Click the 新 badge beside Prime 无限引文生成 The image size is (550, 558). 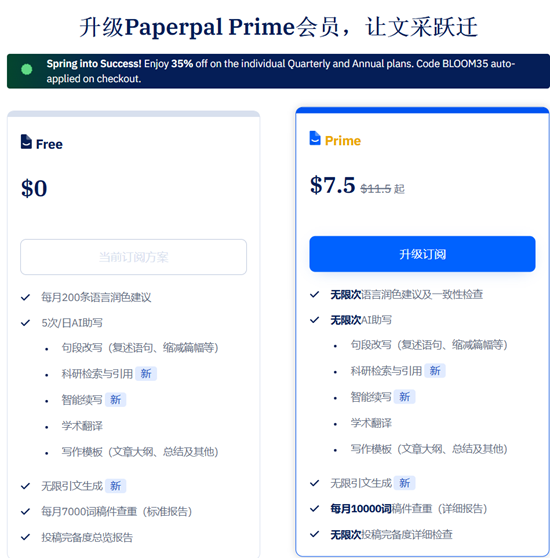pos(404,483)
